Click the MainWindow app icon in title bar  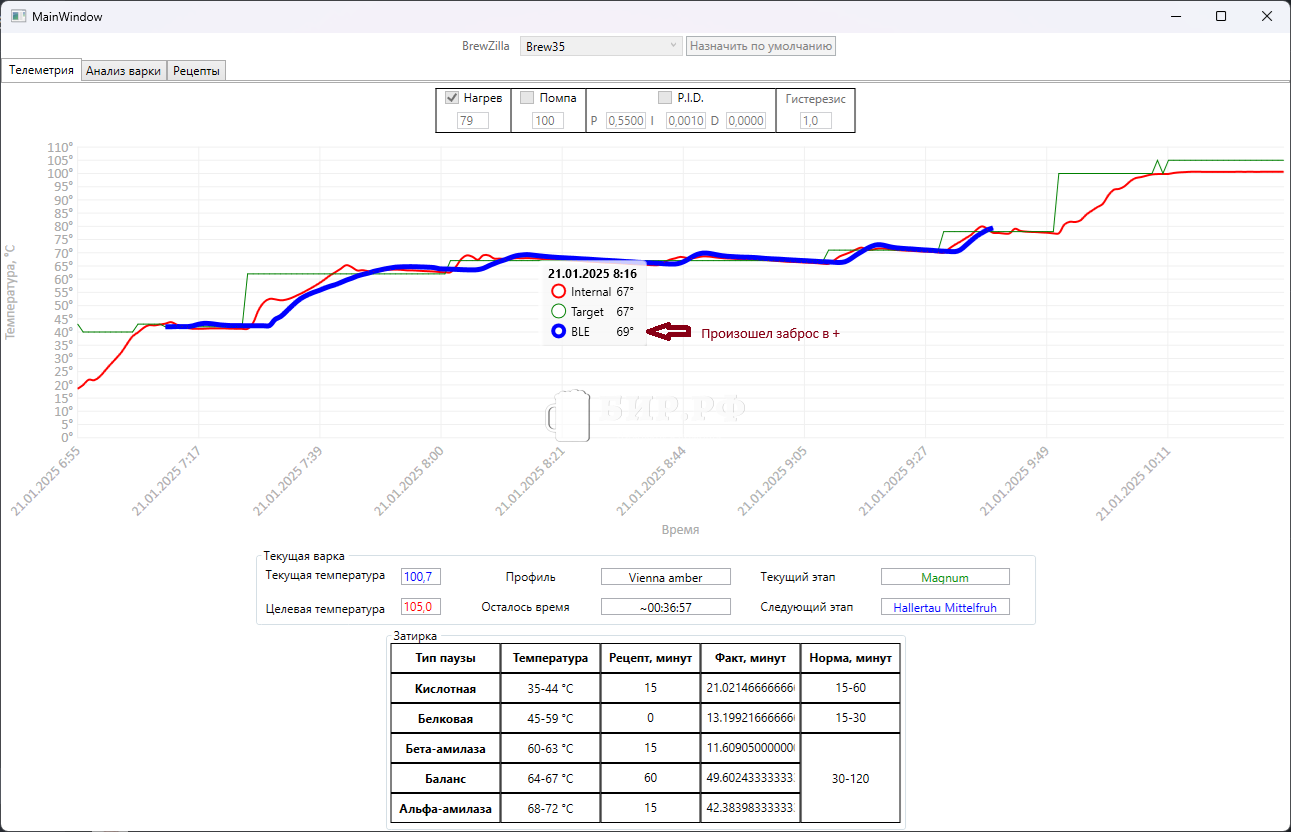[x=17, y=17]
